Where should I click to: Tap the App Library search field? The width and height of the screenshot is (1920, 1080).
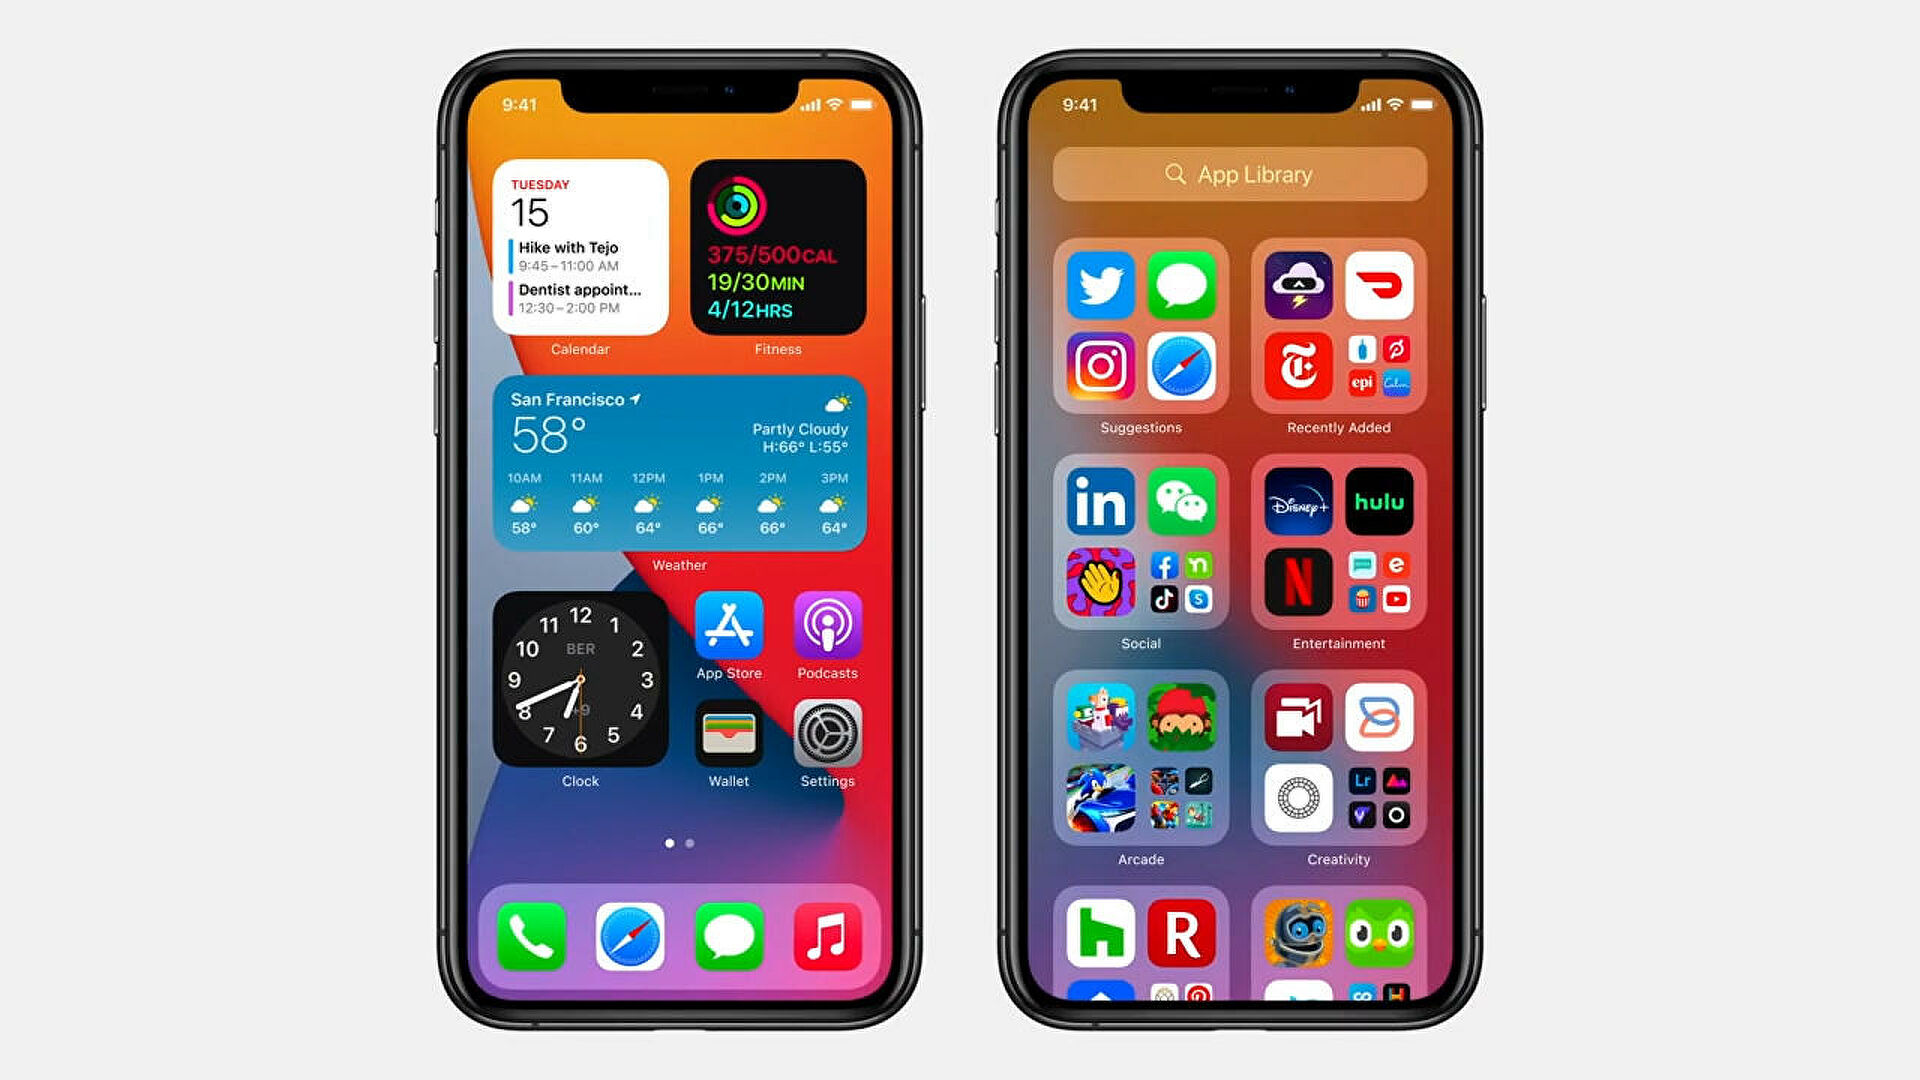[x=1240, y=174]
